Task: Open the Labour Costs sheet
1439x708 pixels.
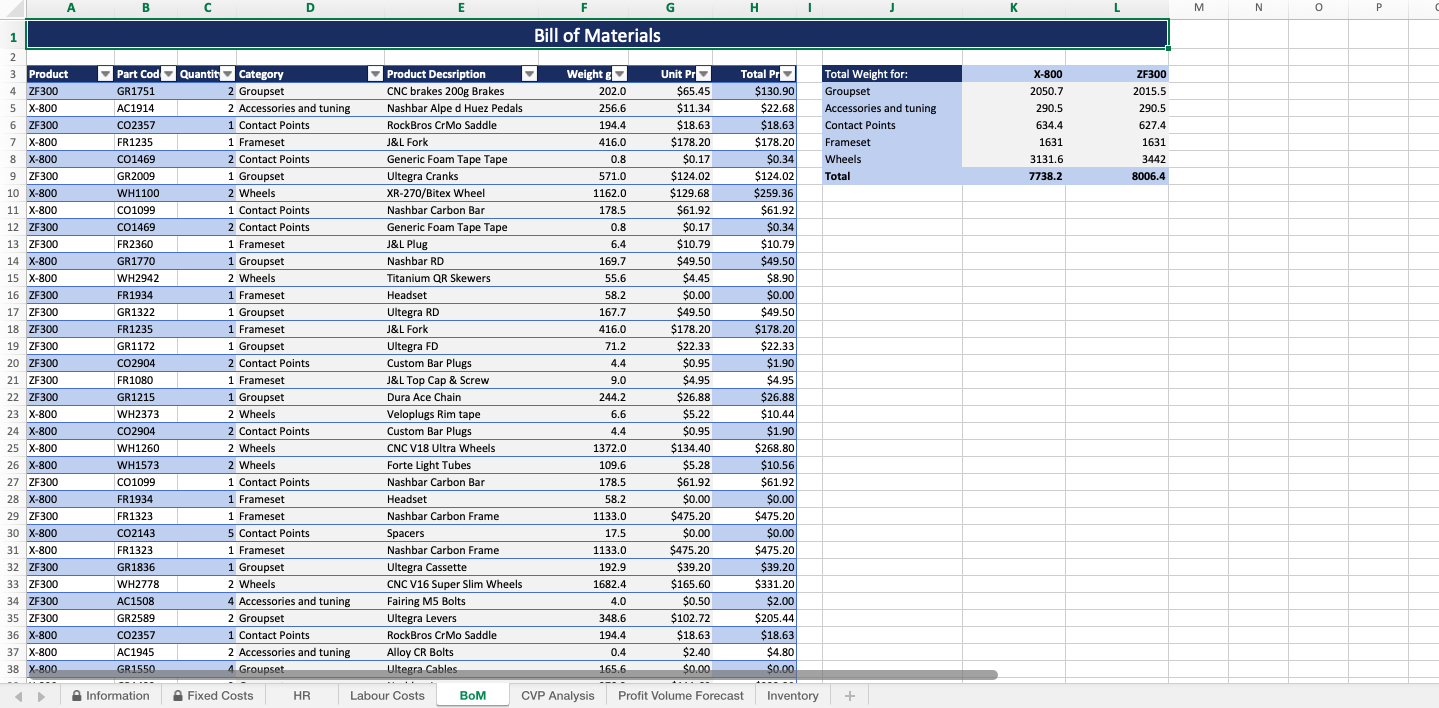Action: coord(387,695)
